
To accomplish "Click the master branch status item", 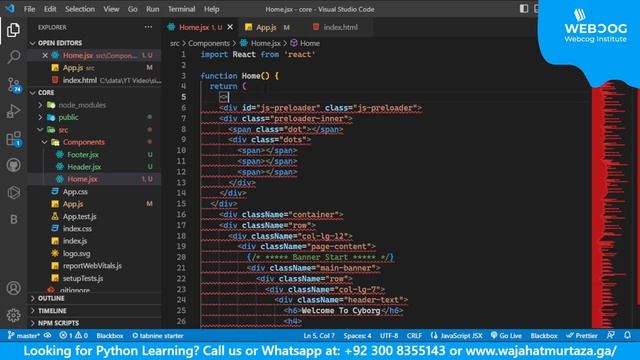I will (24, 336).
